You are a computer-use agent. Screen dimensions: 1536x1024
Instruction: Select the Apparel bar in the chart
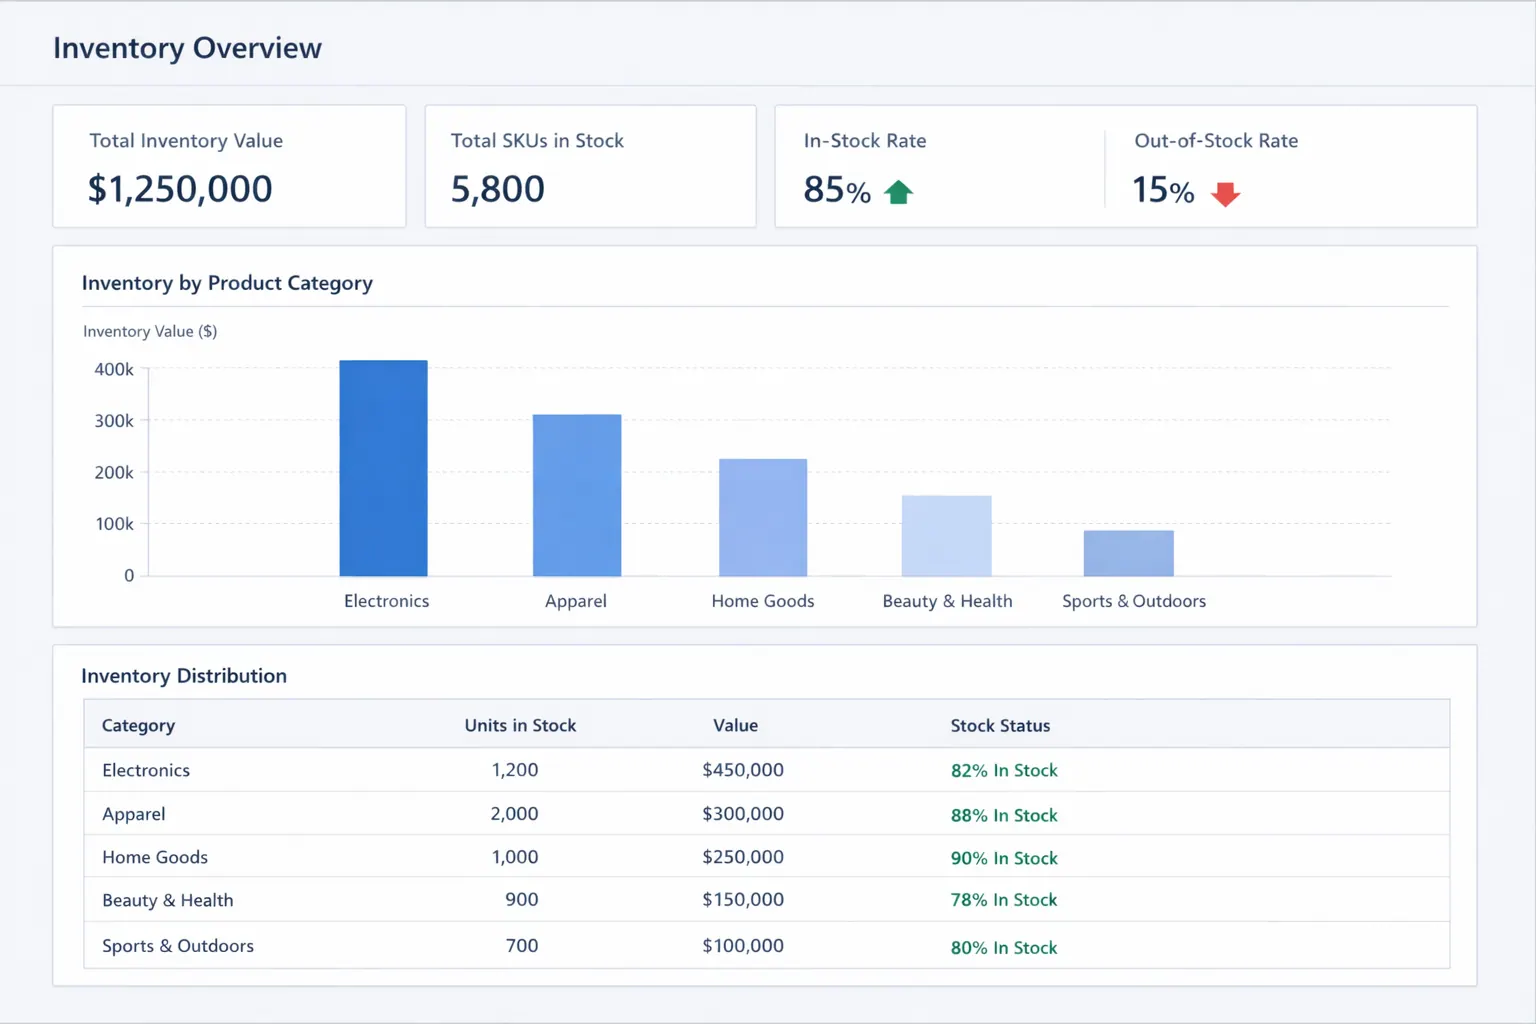coord(576,493)
